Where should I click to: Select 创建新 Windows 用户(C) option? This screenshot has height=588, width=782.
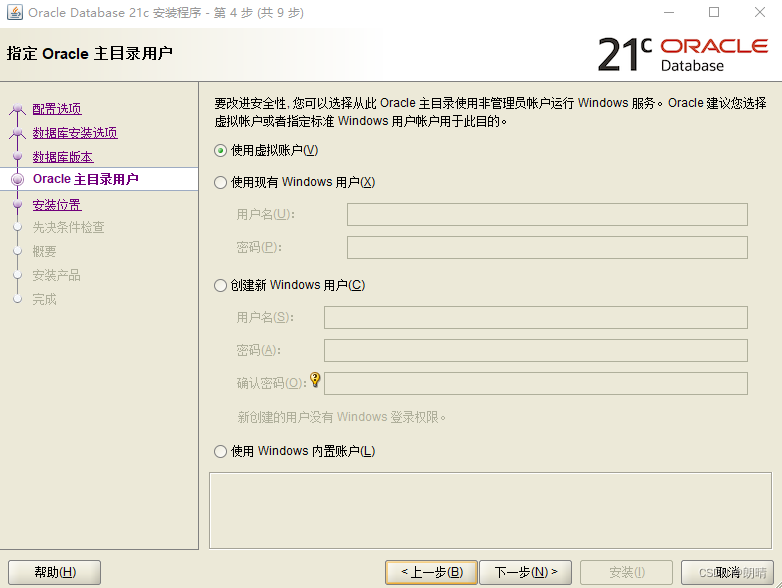pyautogui.click(x=220, y=286)
